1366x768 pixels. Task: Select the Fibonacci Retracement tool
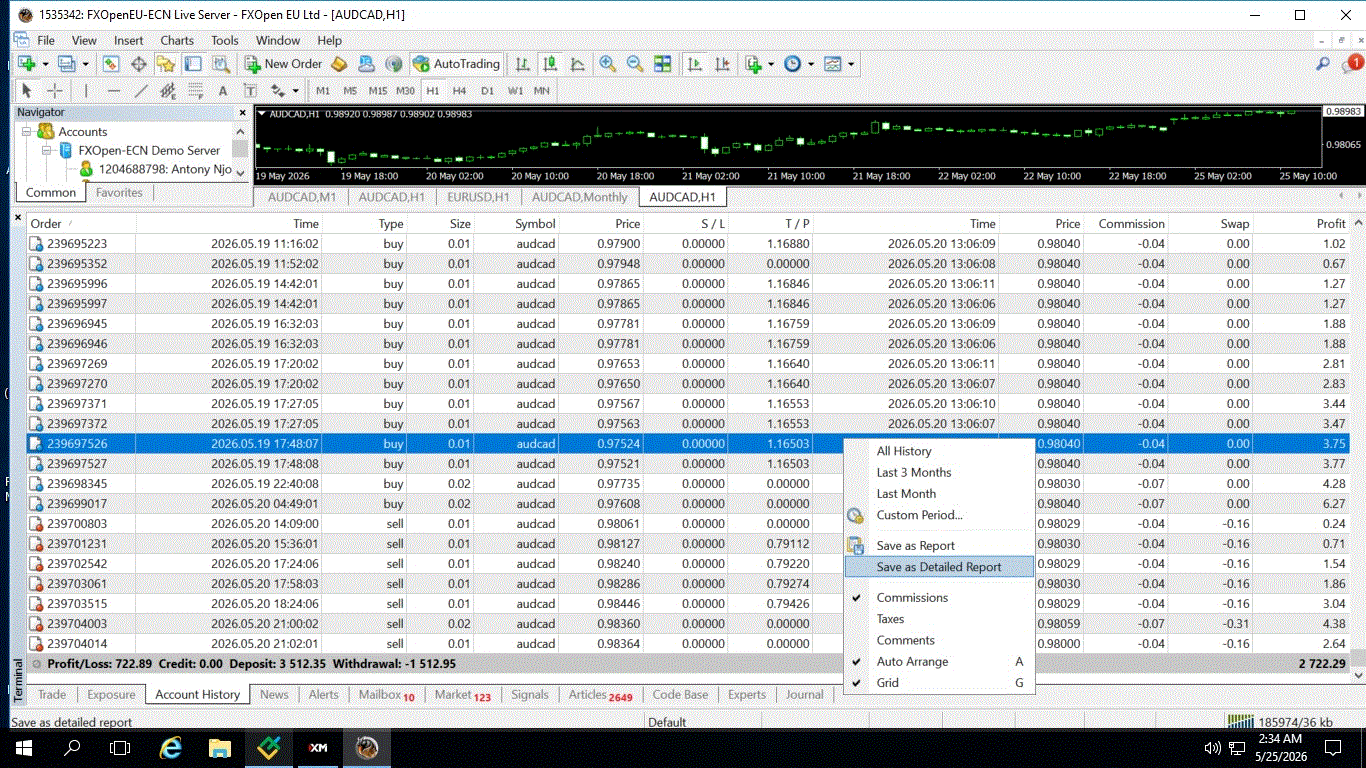(195, 90)
